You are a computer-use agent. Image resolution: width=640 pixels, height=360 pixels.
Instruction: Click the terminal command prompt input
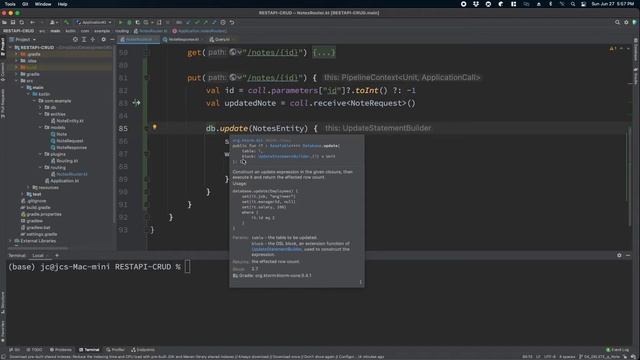point(187,267)
